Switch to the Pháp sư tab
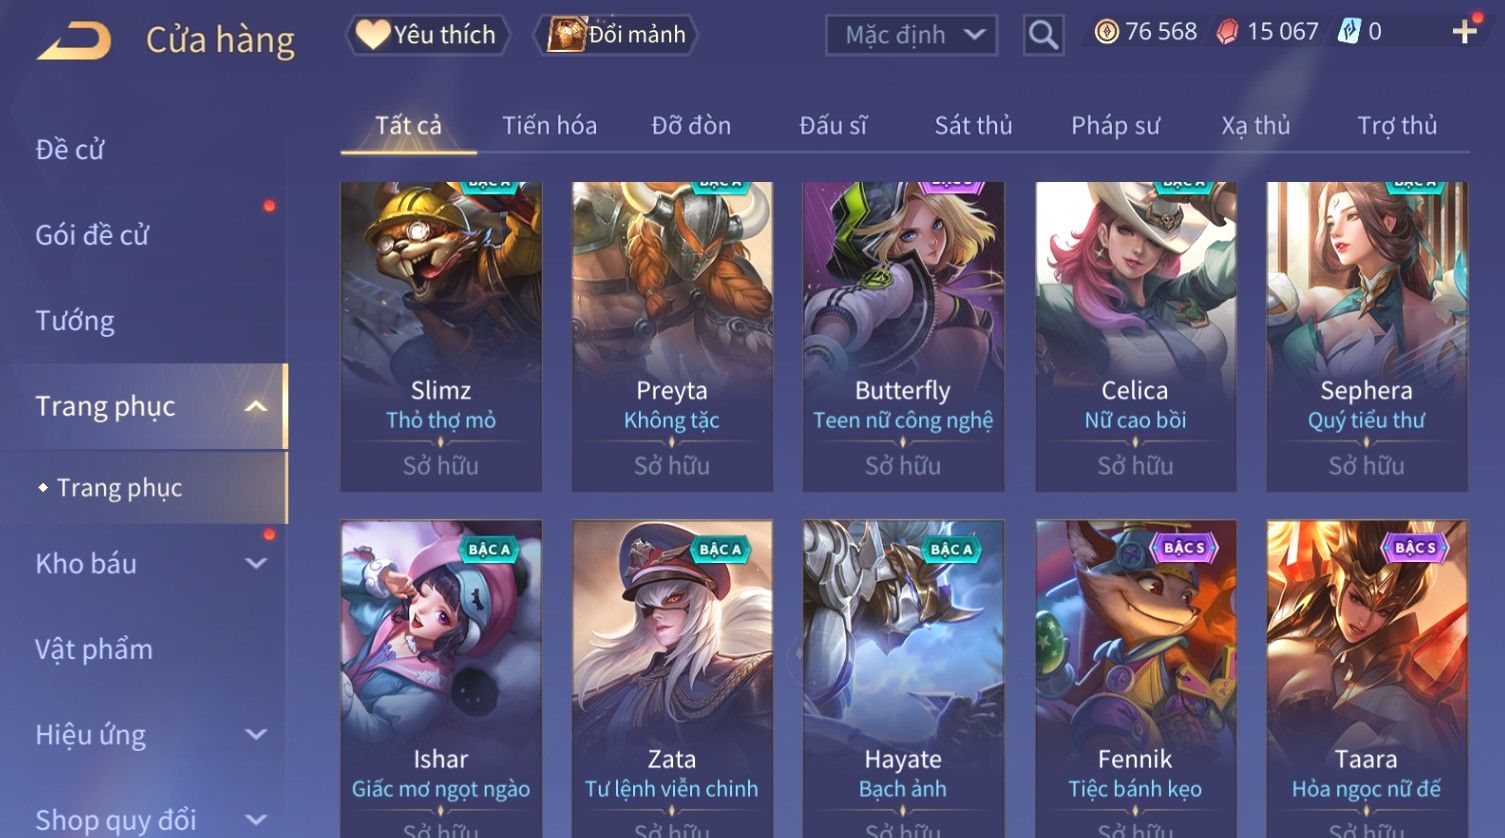The width and height of the screenshot is (1505, 838). [1115, 126]
